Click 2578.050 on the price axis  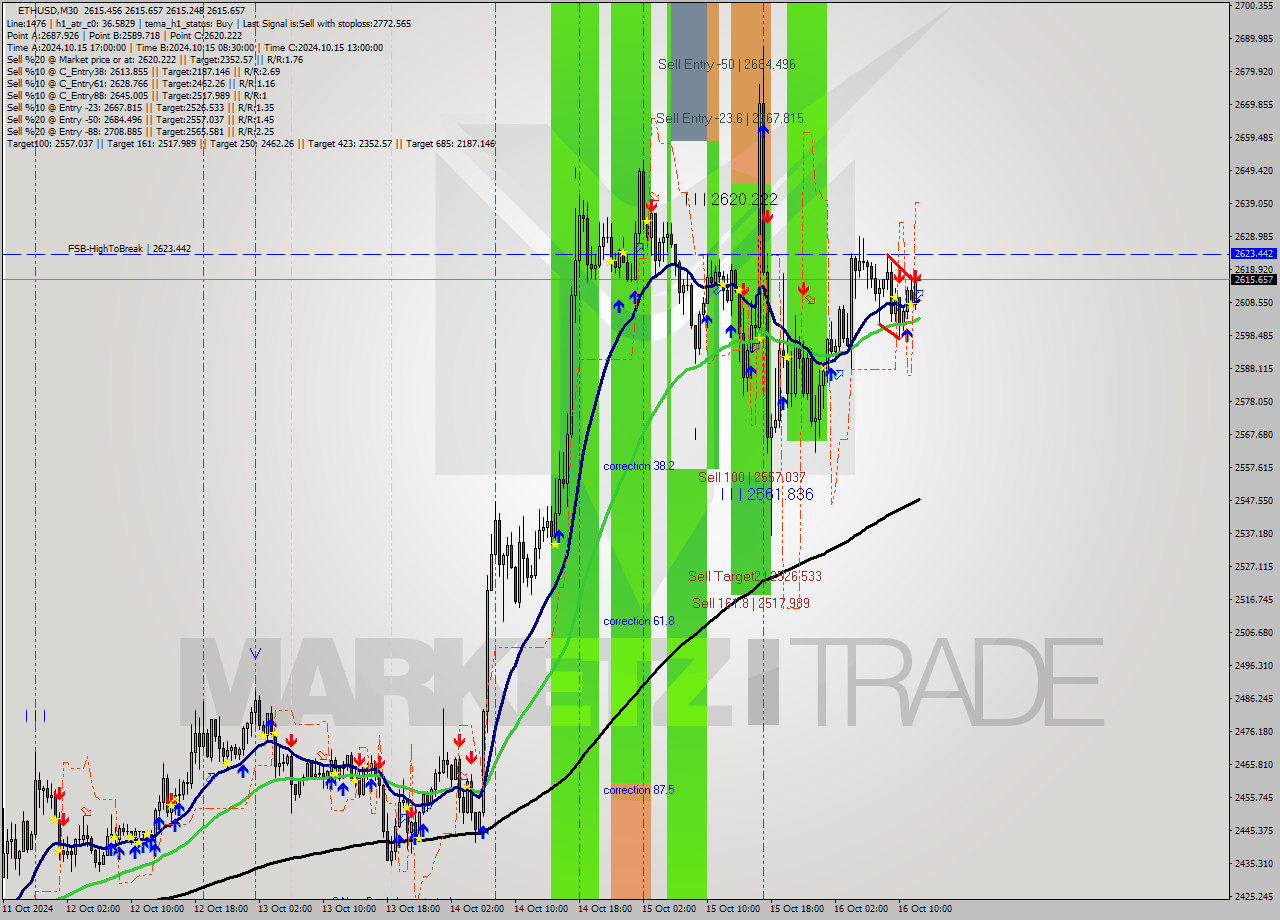(x=1254, y=402)
